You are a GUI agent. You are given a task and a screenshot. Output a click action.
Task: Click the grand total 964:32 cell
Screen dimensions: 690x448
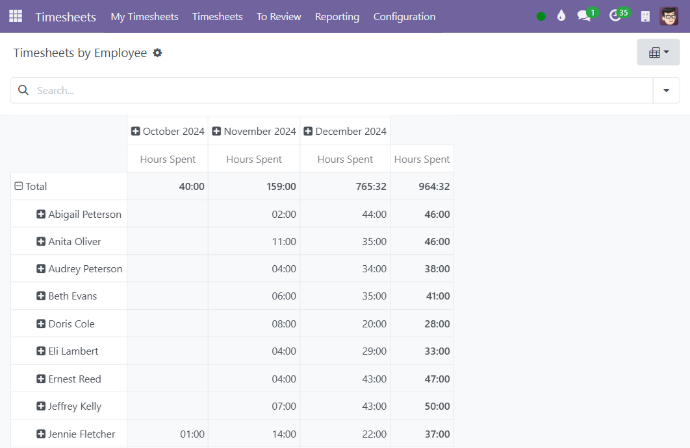tap(422, 186)
